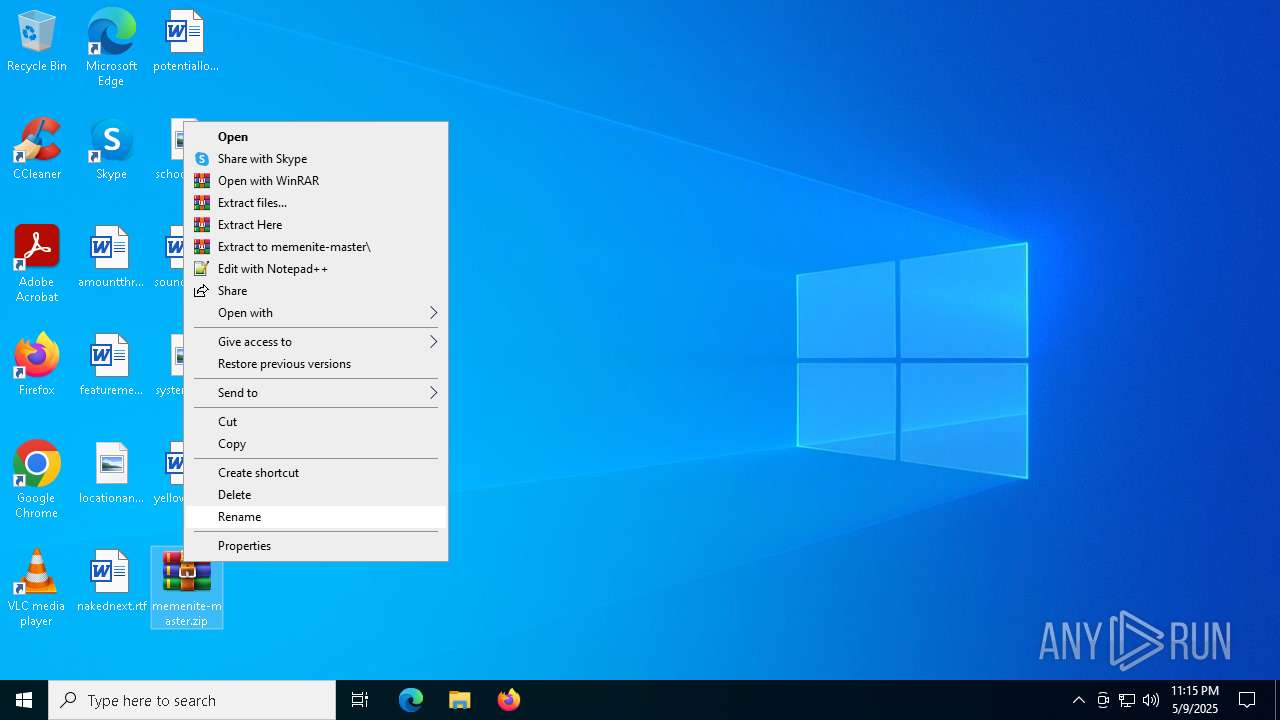Show hidden tray icons chevron
Image resolution: width=1280 pixels, height=720 pixels.
coord(1078,700)
